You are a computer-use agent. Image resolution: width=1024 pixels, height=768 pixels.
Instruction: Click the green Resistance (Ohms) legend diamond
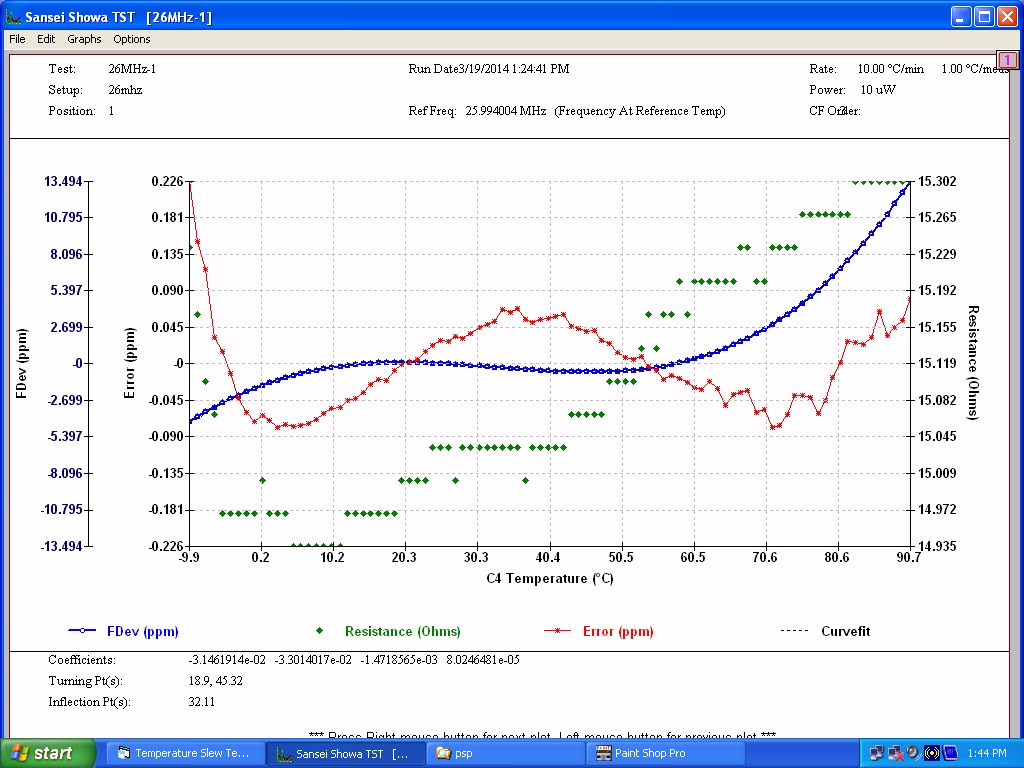[320, 631]
